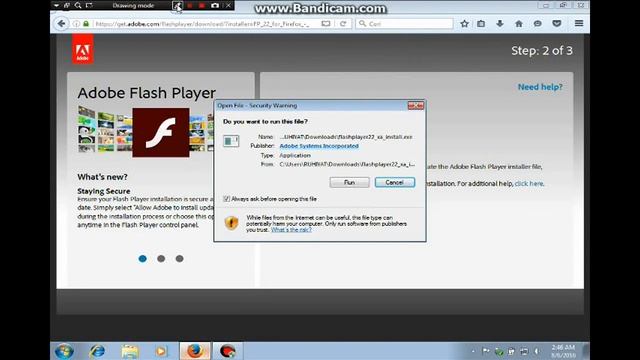The width and height of the screenshot is (640, 360).
Task: Click the Adobe logo on the page
Action: click(x=83, y=50)
